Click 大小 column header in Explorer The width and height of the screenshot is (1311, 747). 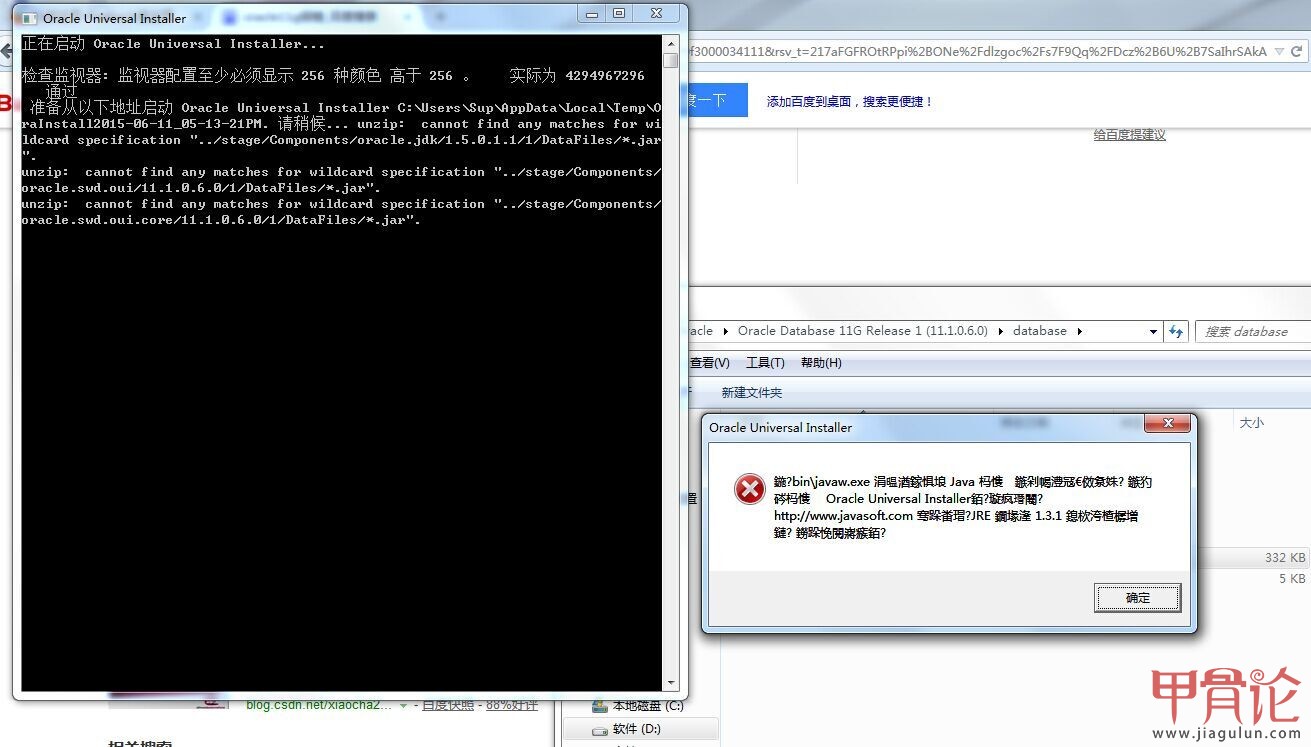1251,423
